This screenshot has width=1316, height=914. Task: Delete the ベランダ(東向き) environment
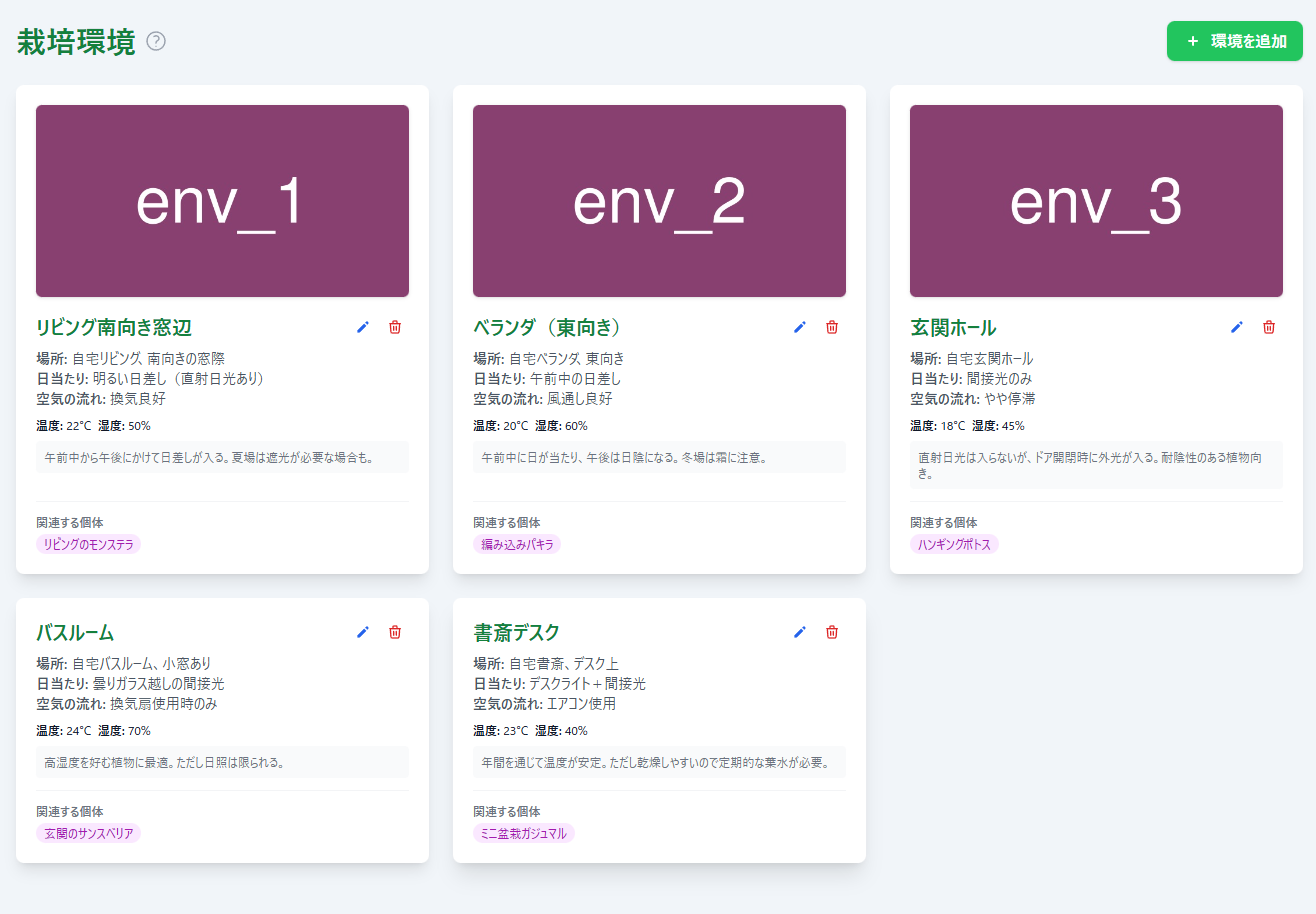(832, 327)
